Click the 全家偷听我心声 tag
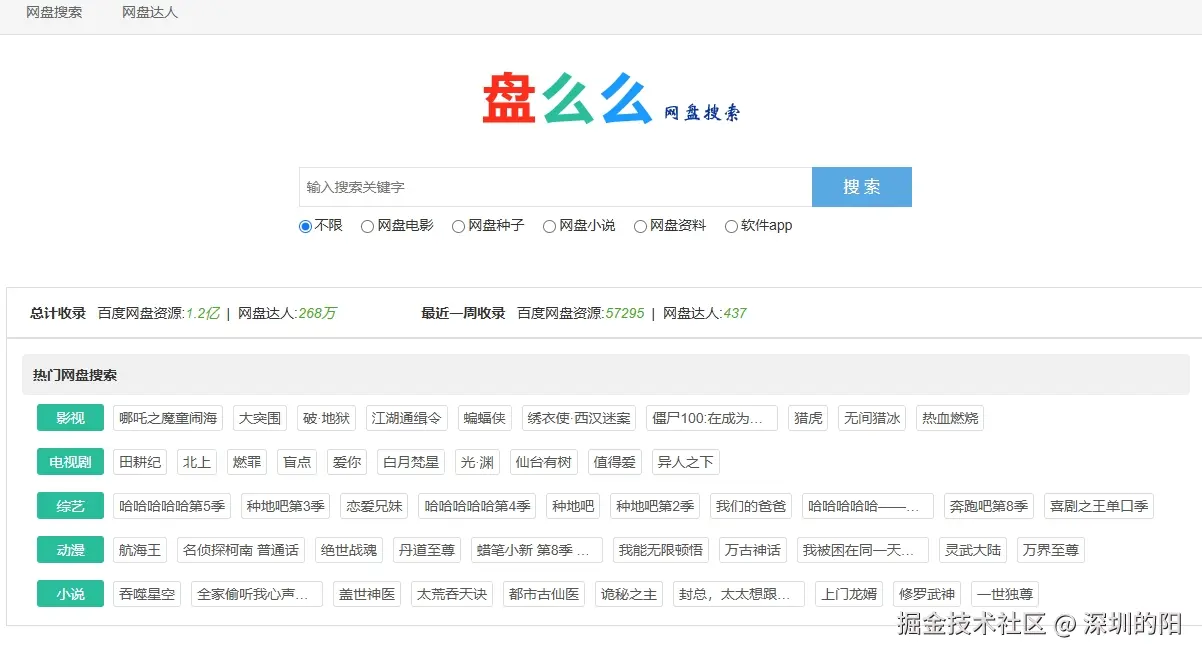The height and width of the screenshot is (657, 1202). click(x=257, y=594)
